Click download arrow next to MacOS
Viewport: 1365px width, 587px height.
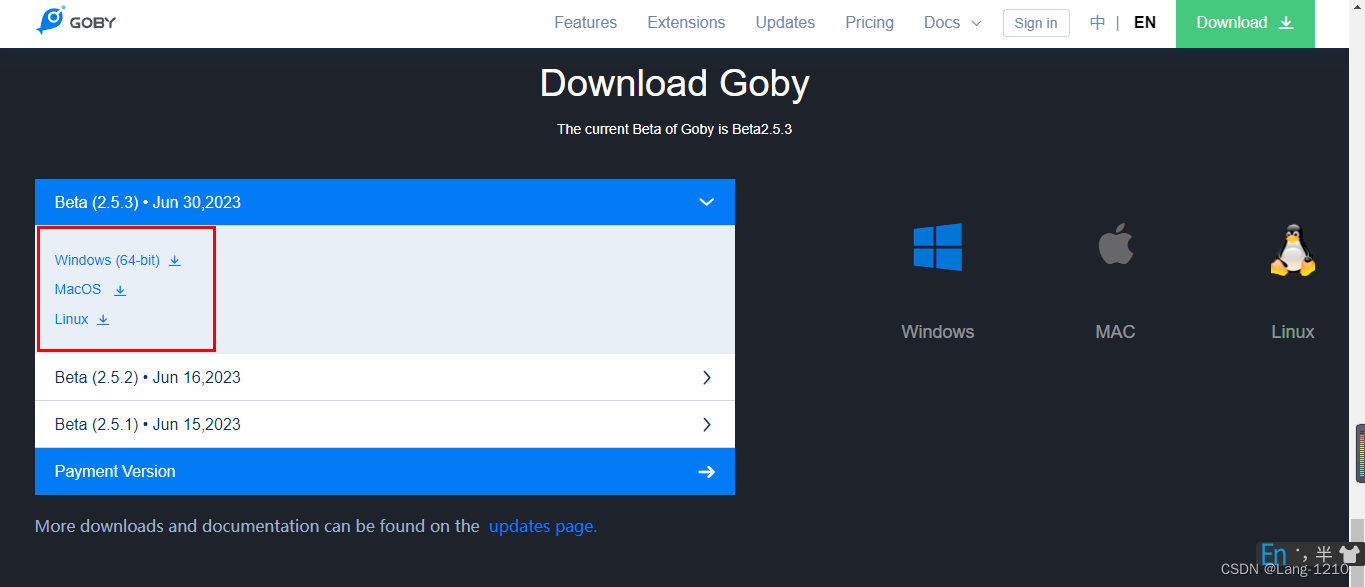[120, 290]
